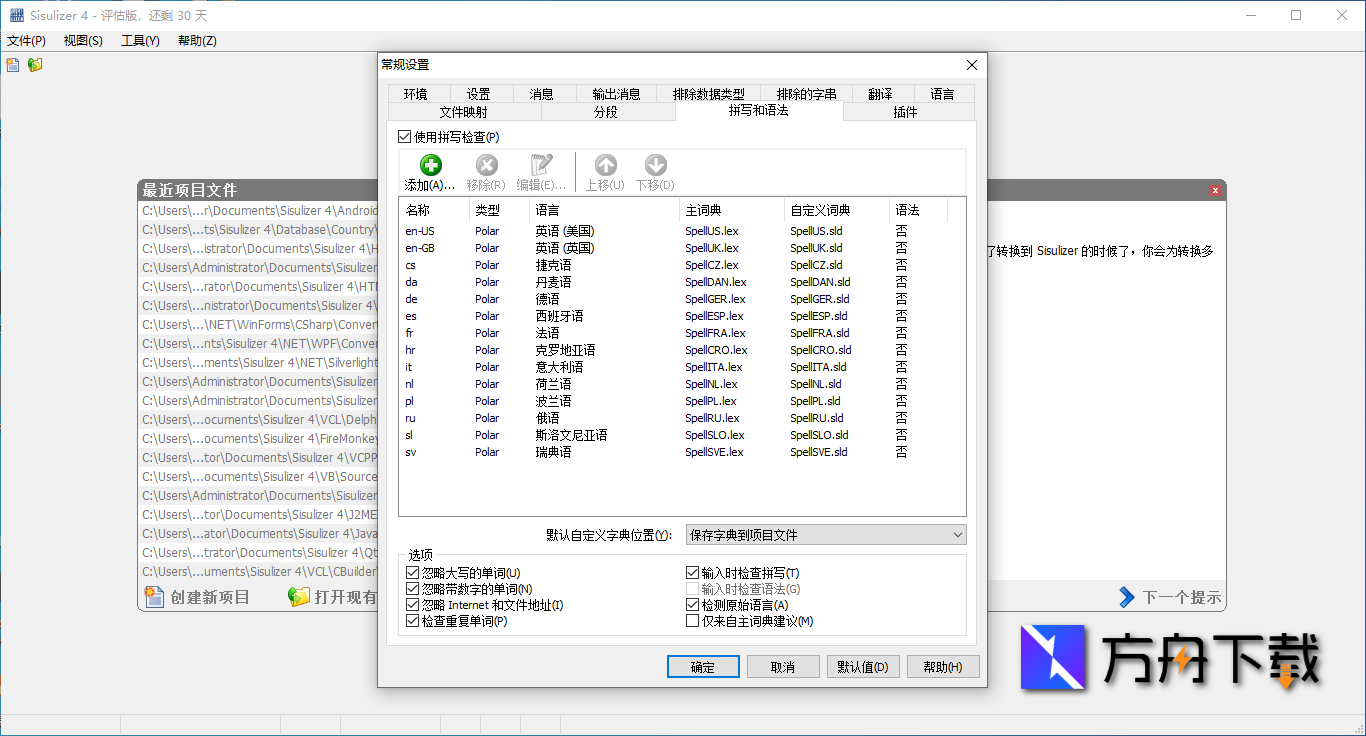Uncheck 忽略大写的单词 option
Viewport: 1366px width, 736px height.
[x=411, y=574]
